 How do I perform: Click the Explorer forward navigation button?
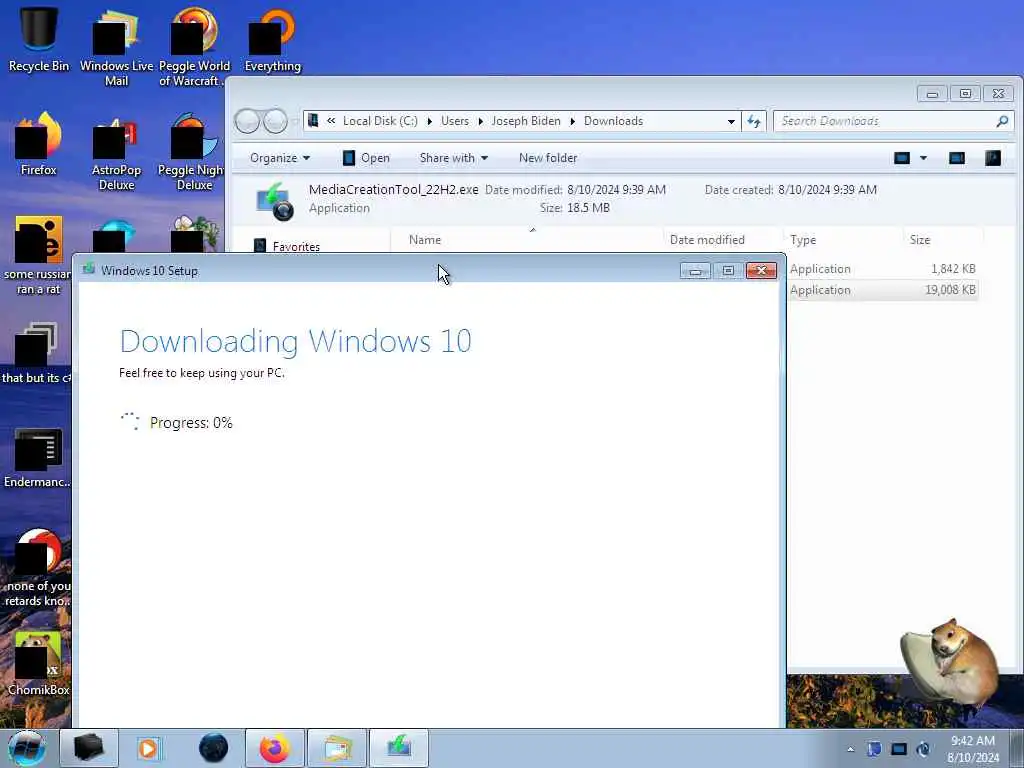tap(275, 121)
